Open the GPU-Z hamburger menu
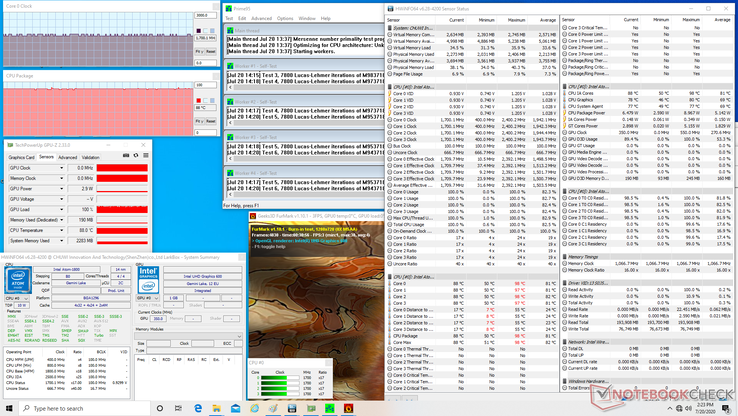Viewport: 738px width, 416px height. 146,156
